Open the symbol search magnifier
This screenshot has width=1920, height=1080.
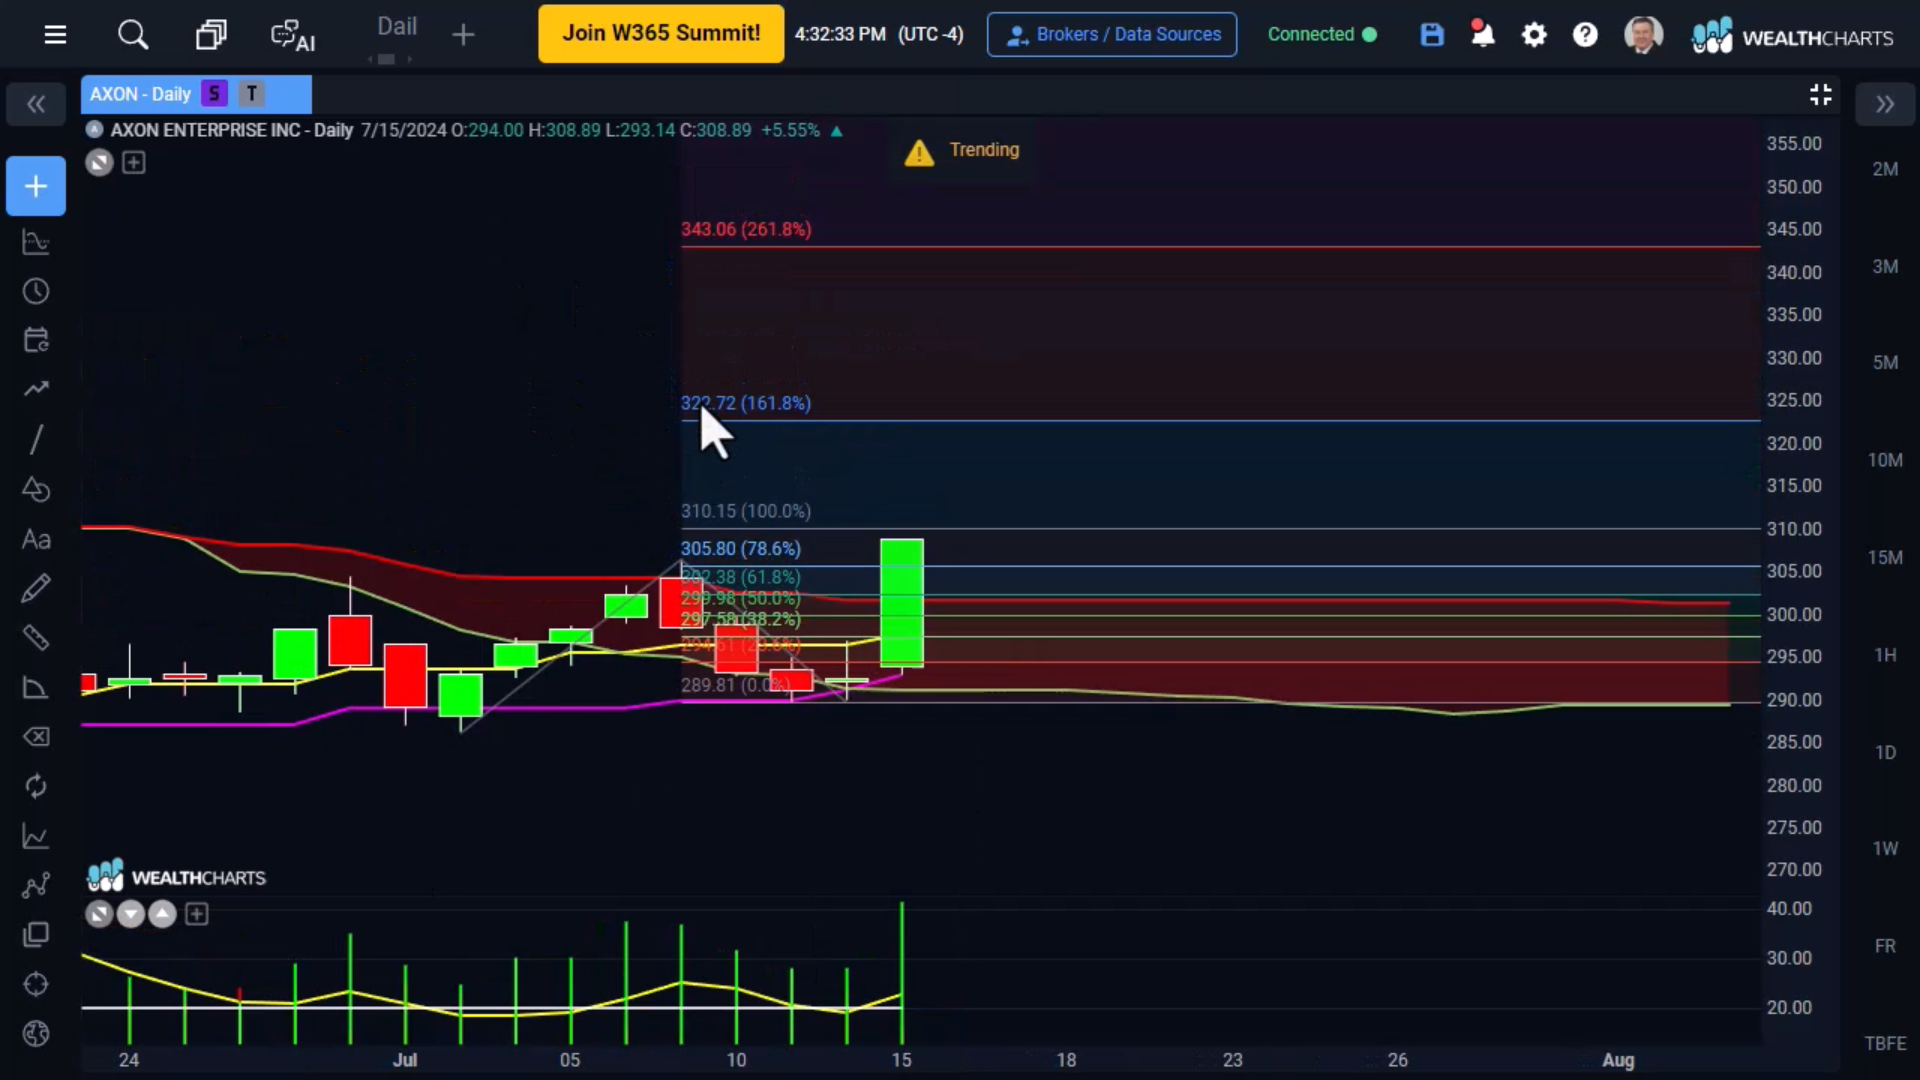tap(133, 35)
